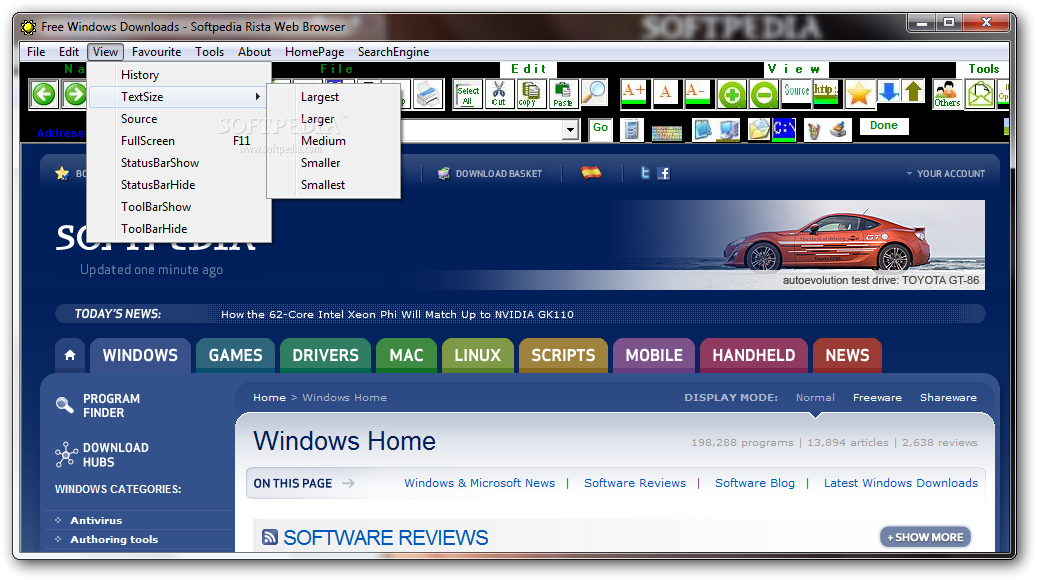Click the keyboard icon
1037x580 pixels.
(667, 132)
